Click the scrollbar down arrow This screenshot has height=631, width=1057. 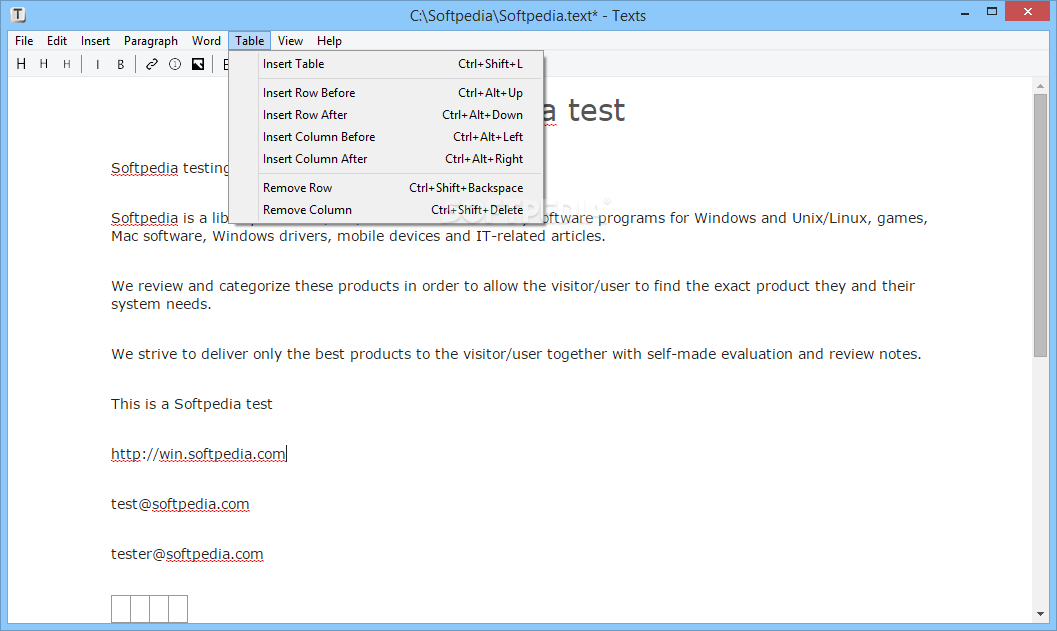click(1040, 614)
